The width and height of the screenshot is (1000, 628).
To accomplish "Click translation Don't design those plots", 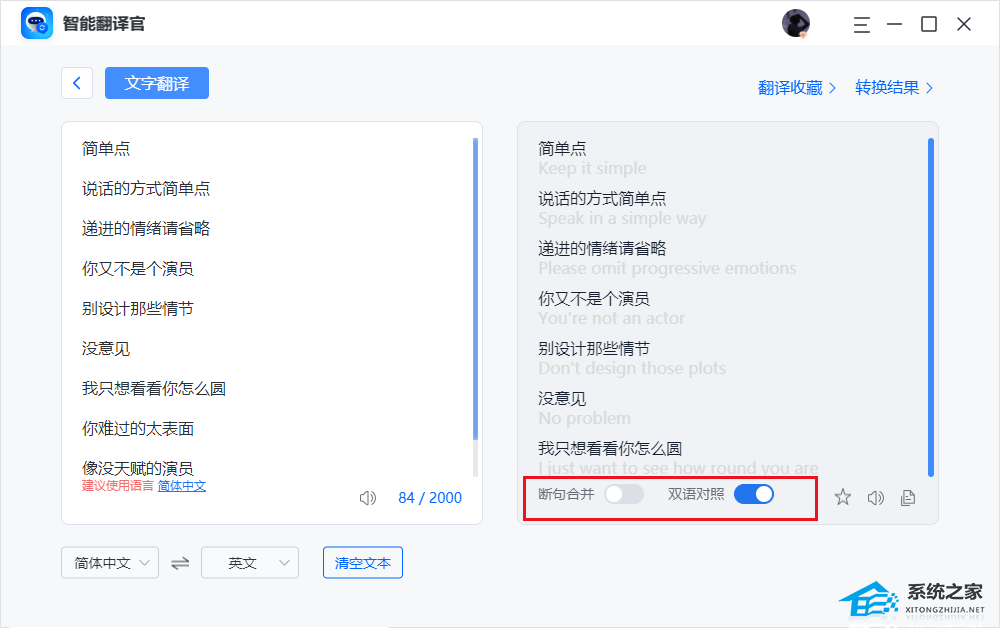I will 632,369.
